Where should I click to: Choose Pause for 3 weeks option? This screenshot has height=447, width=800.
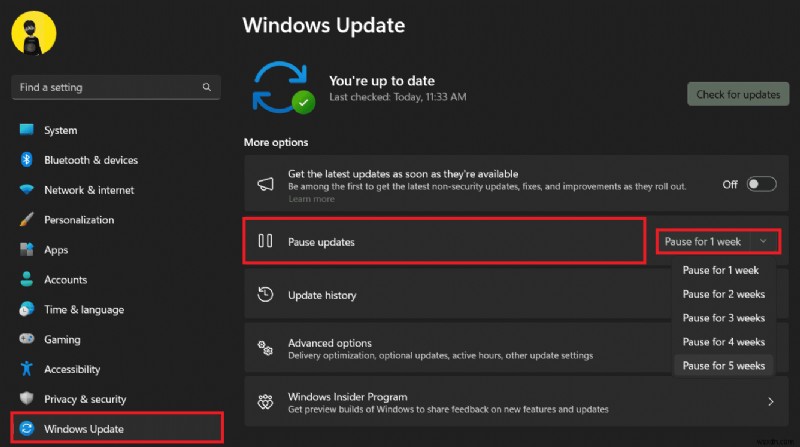[723, 318]
